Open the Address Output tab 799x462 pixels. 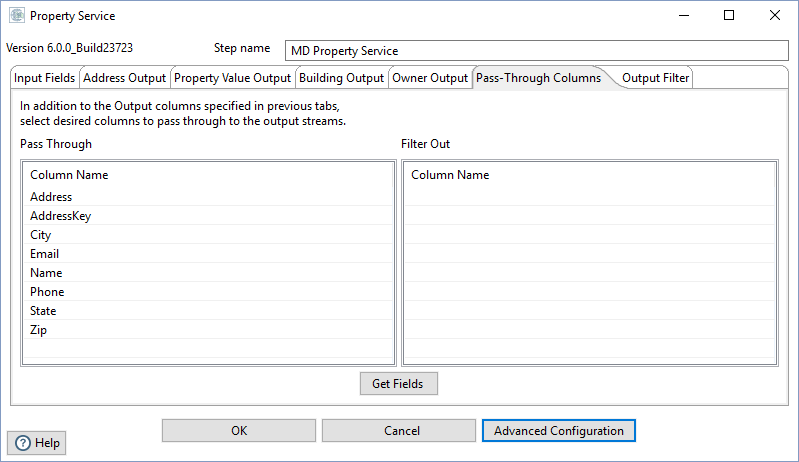click(124, 78)
